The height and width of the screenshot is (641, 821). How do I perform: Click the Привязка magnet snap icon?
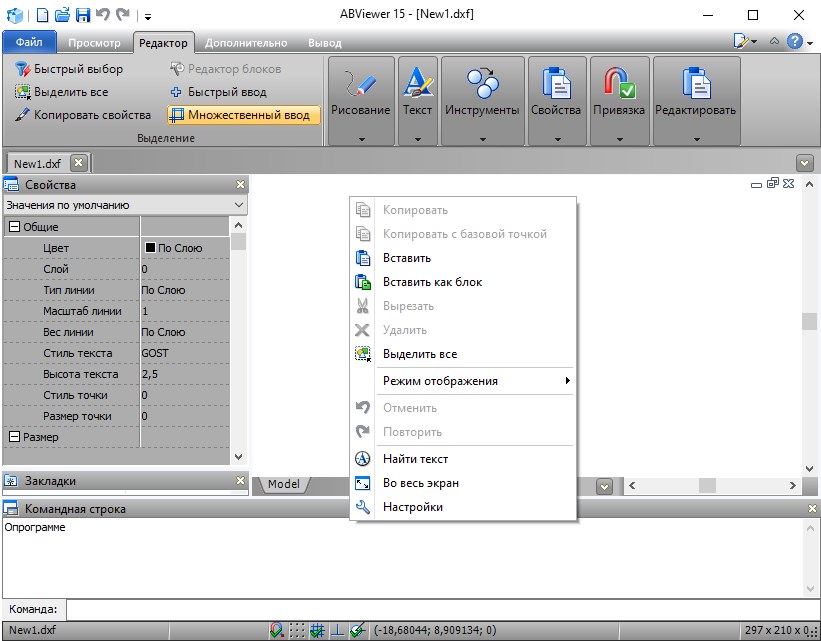click(x=620, y=85)
